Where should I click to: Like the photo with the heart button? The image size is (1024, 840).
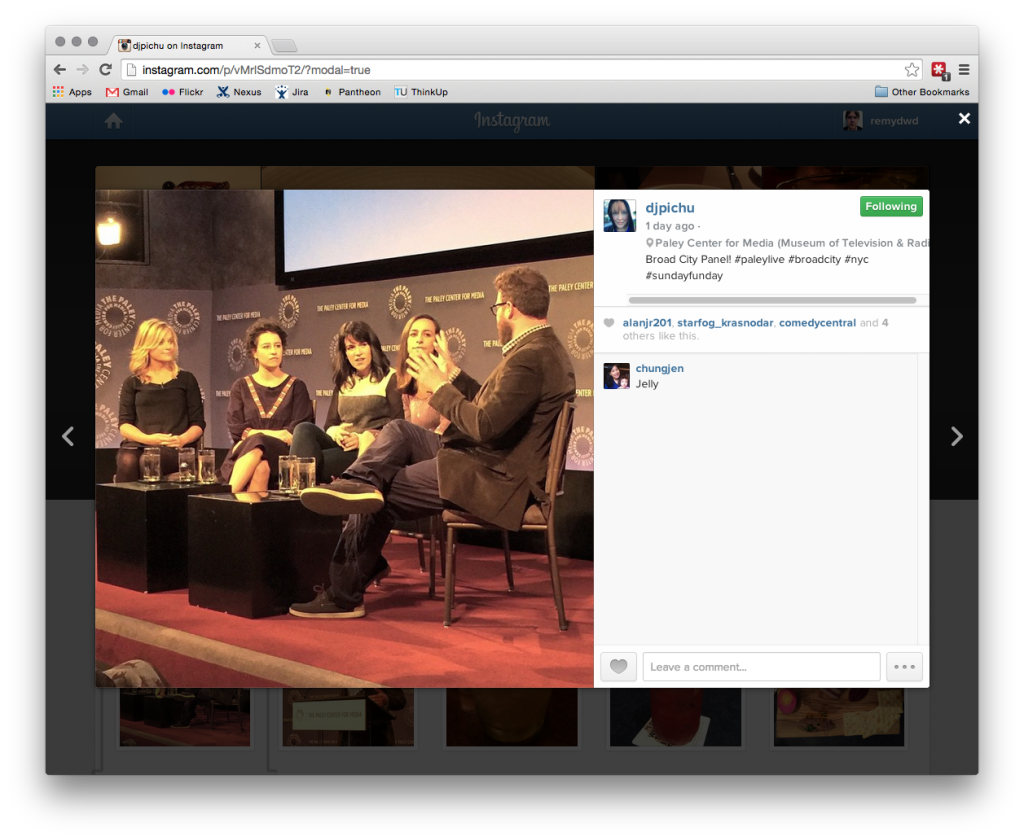click(618, 667)
